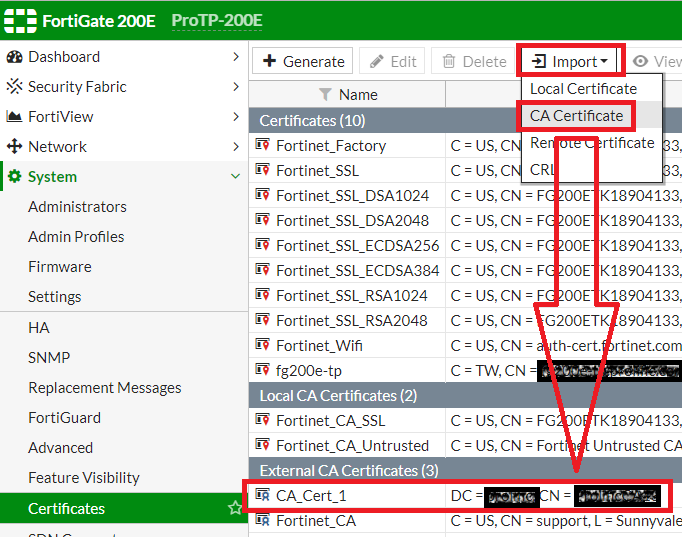Select the Fortinet_CA_Untrusted row
Viewport: 682px width, 537px height.
(465, 445)
